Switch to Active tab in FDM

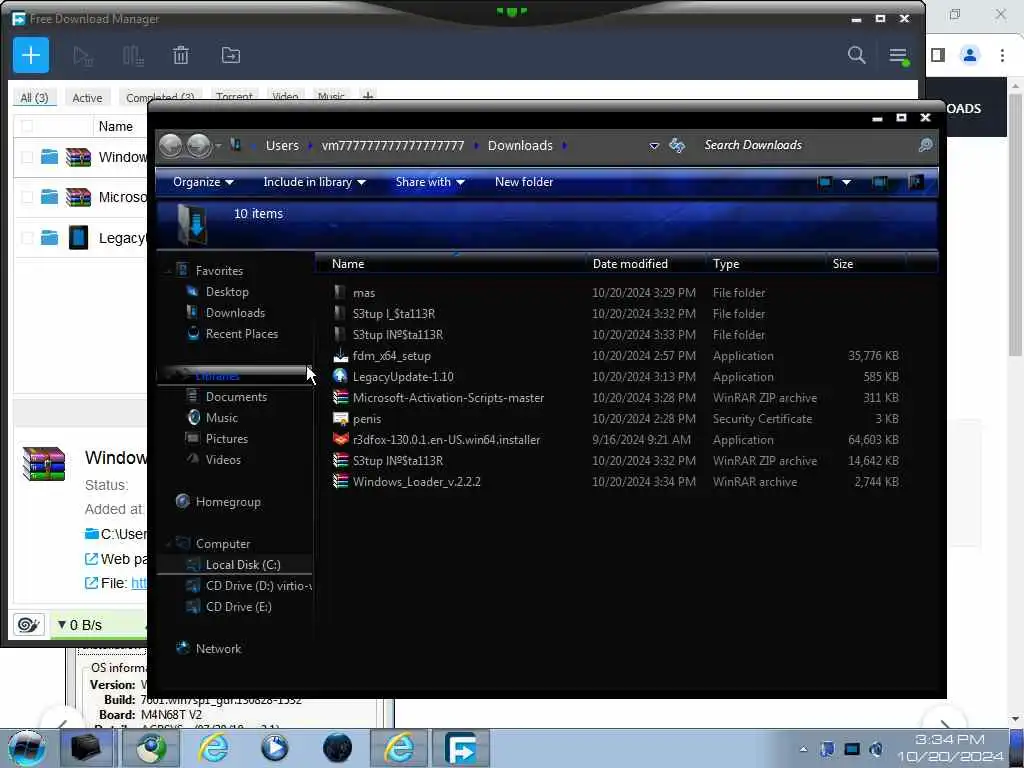87,97
